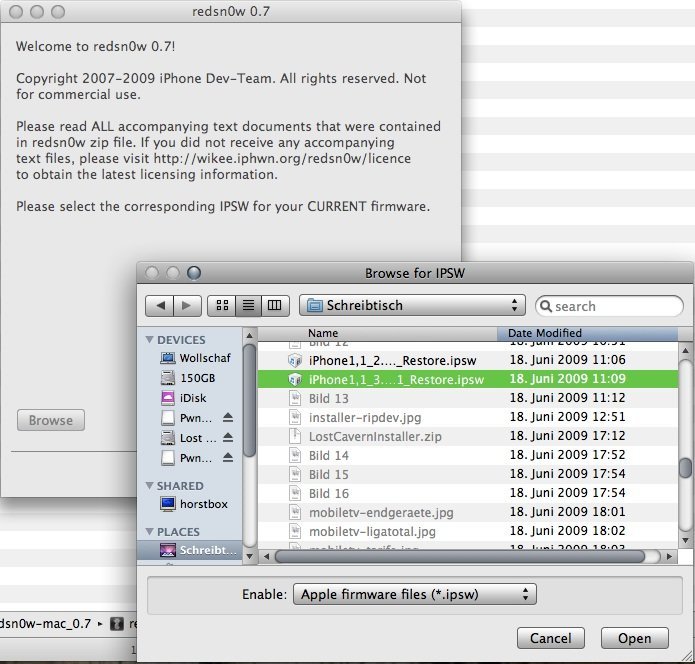
Task: Eject the first Pwn… volume
Action: [228, 417]
